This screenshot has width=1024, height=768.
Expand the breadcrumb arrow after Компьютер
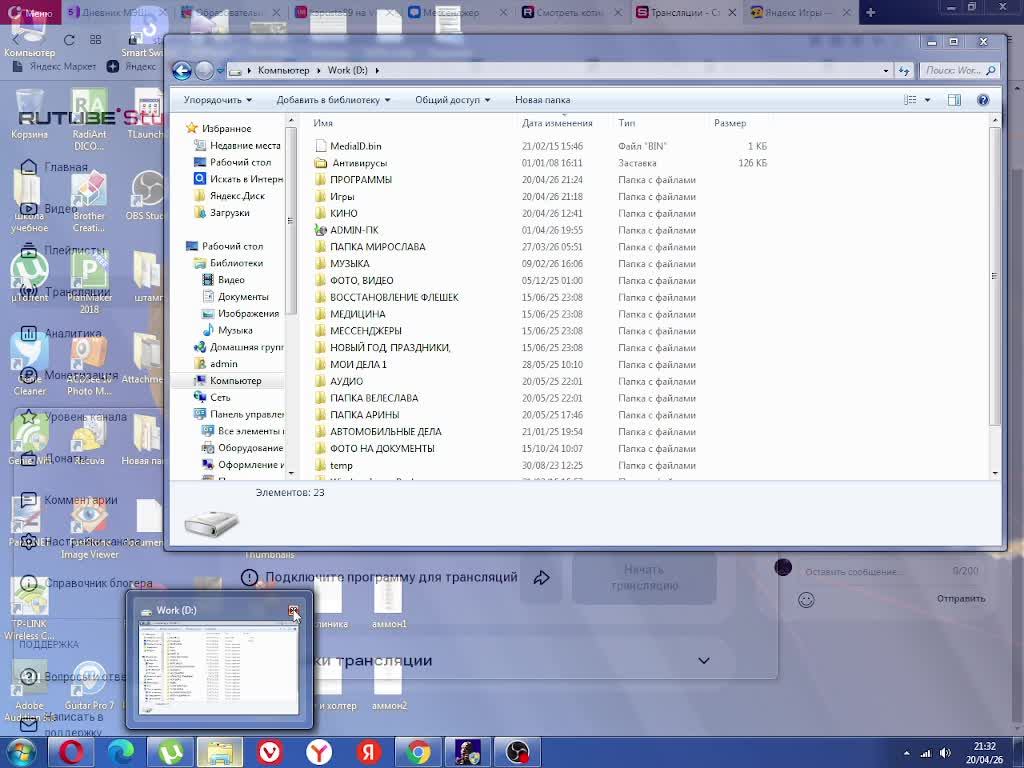tap(318, 71)
